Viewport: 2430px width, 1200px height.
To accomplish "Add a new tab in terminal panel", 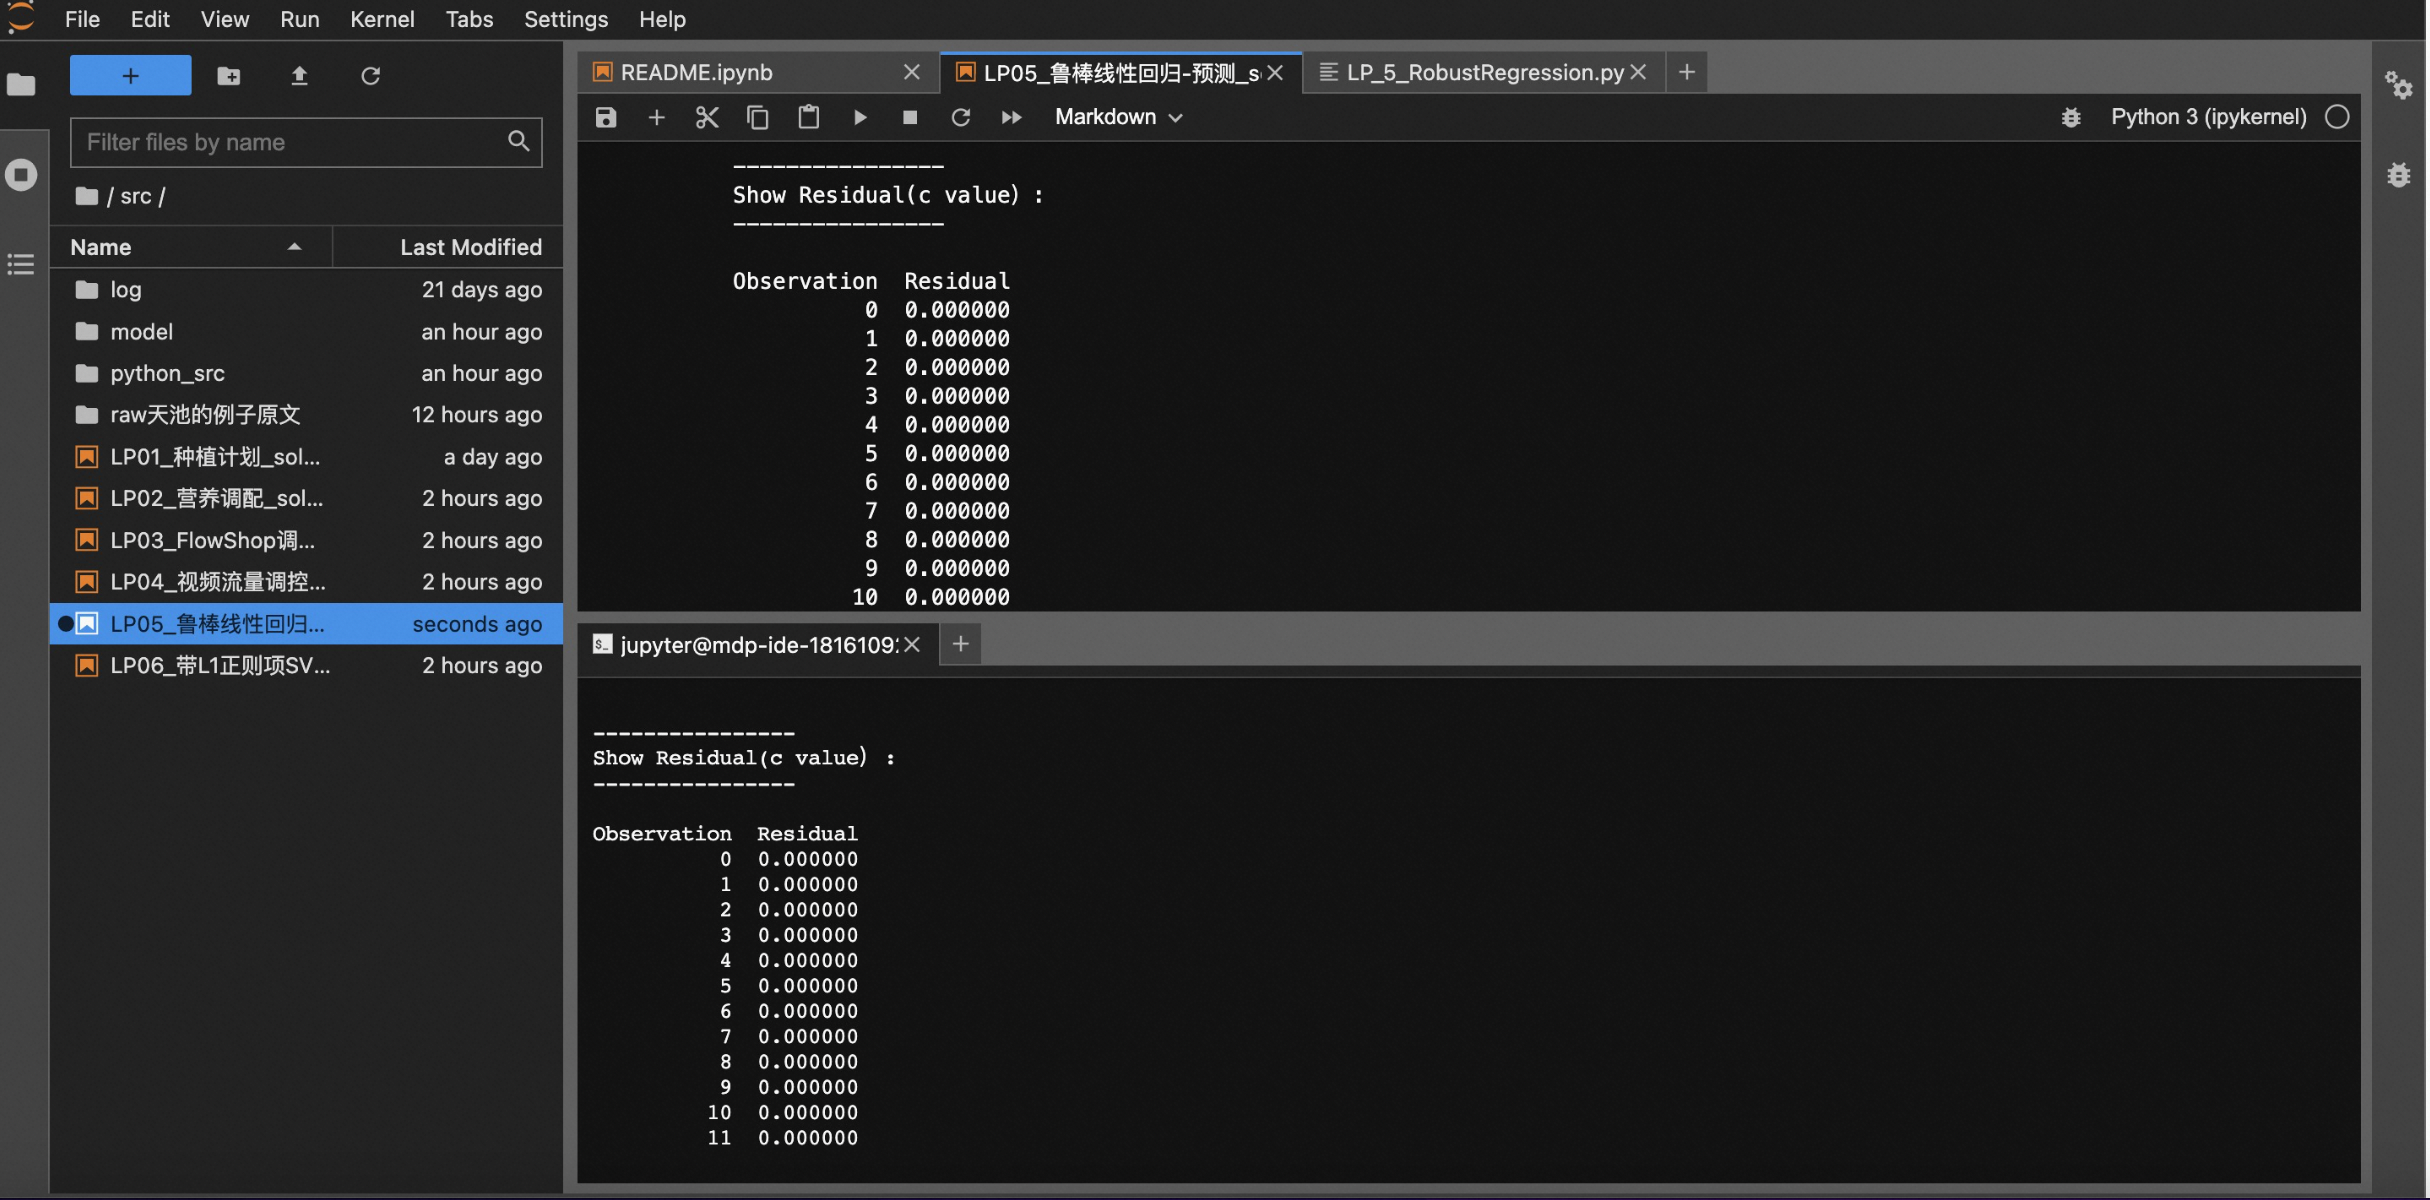I will click(960, 645).
